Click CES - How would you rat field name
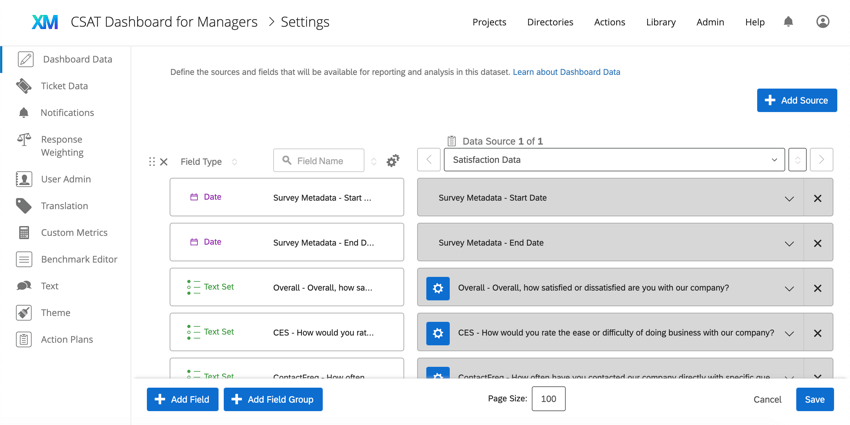This screenshot has width=850, height=425. click(324, 333)
